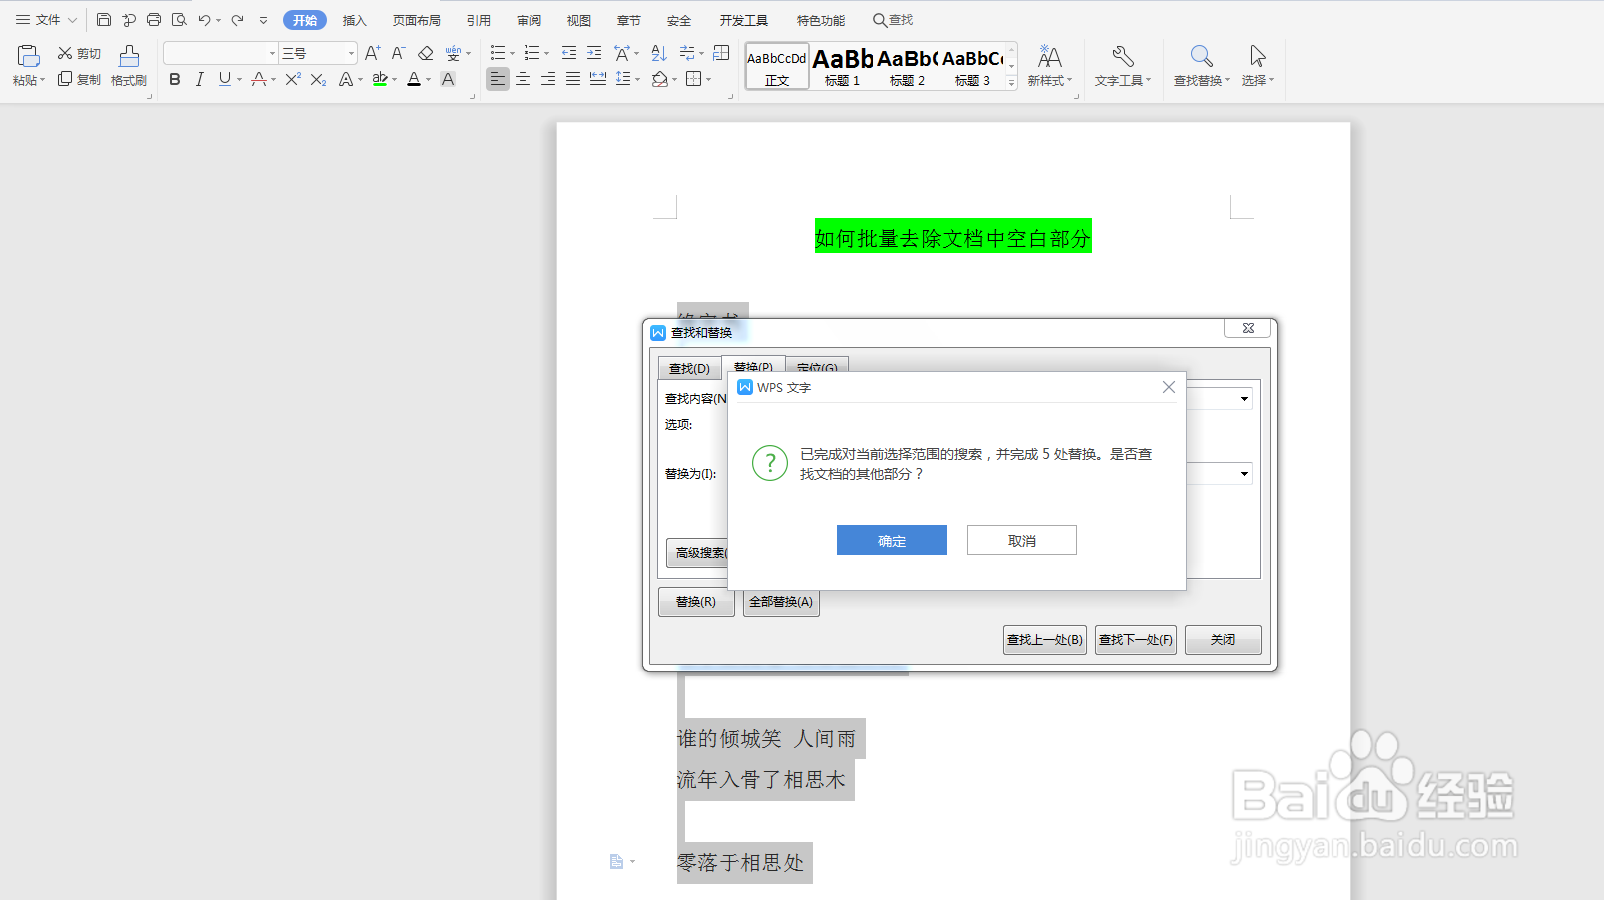Decrease font size with A- icon
Screen dimensions: 1604x900
pyautogui.click(x=398, y=53)
